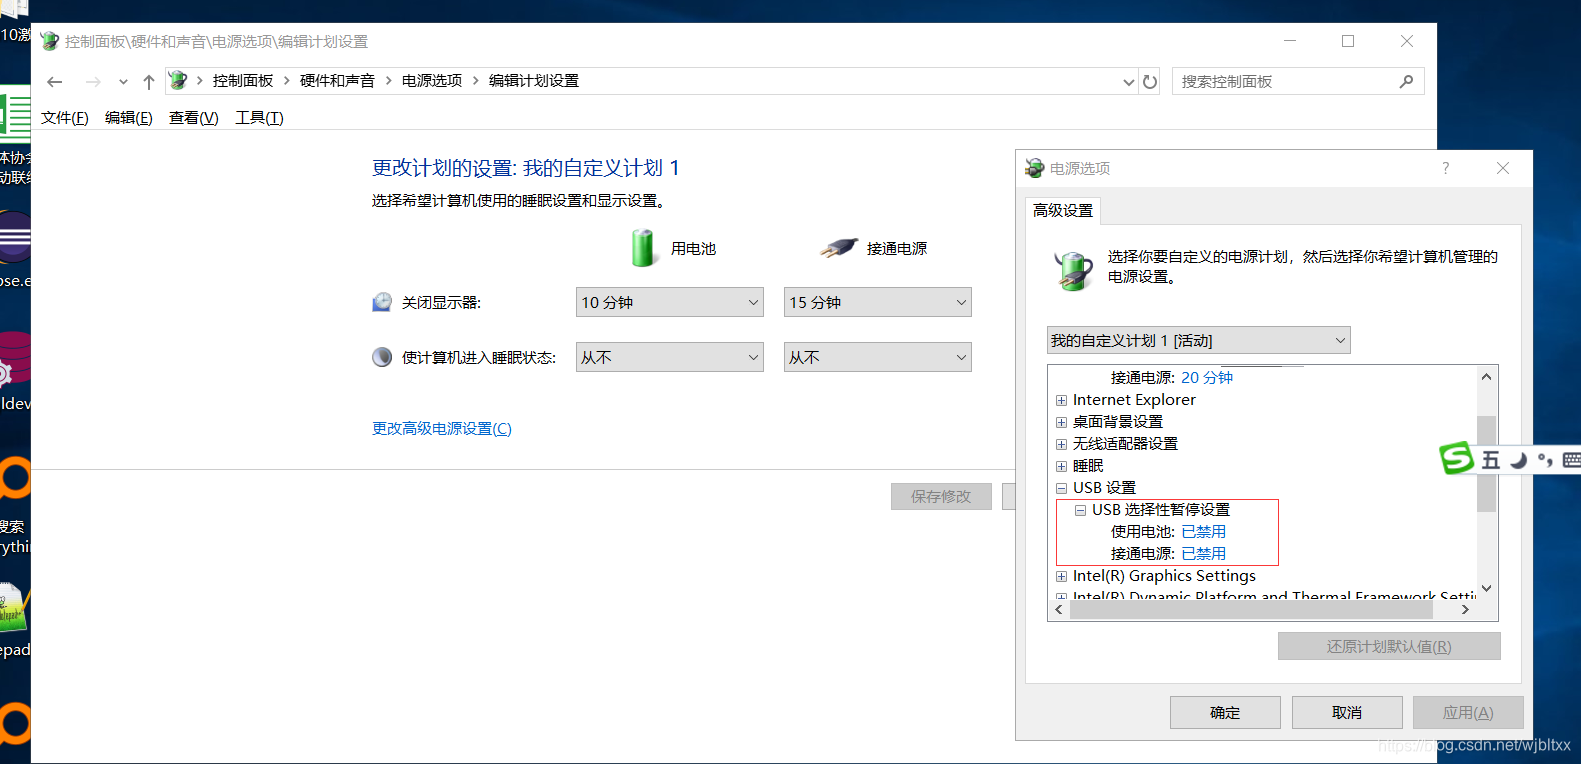Collapse the USB 选择性暂停设置 node
This screenshot has height=764, width=1581.
coord(1080,510)
